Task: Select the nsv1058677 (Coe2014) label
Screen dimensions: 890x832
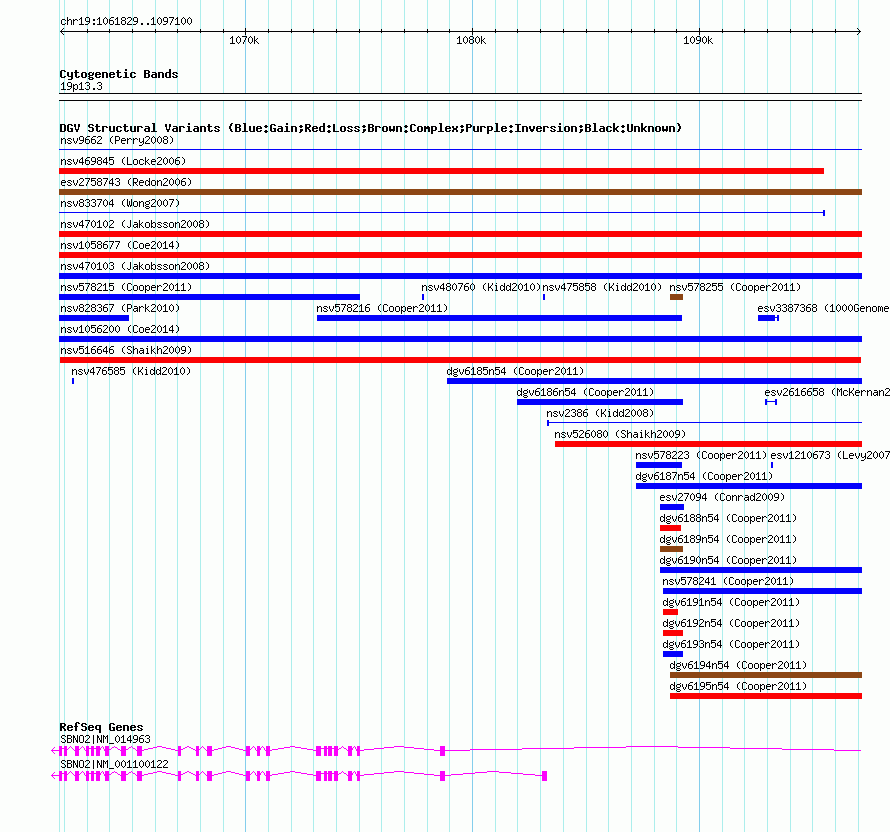Action: click(x=120, y=245)
